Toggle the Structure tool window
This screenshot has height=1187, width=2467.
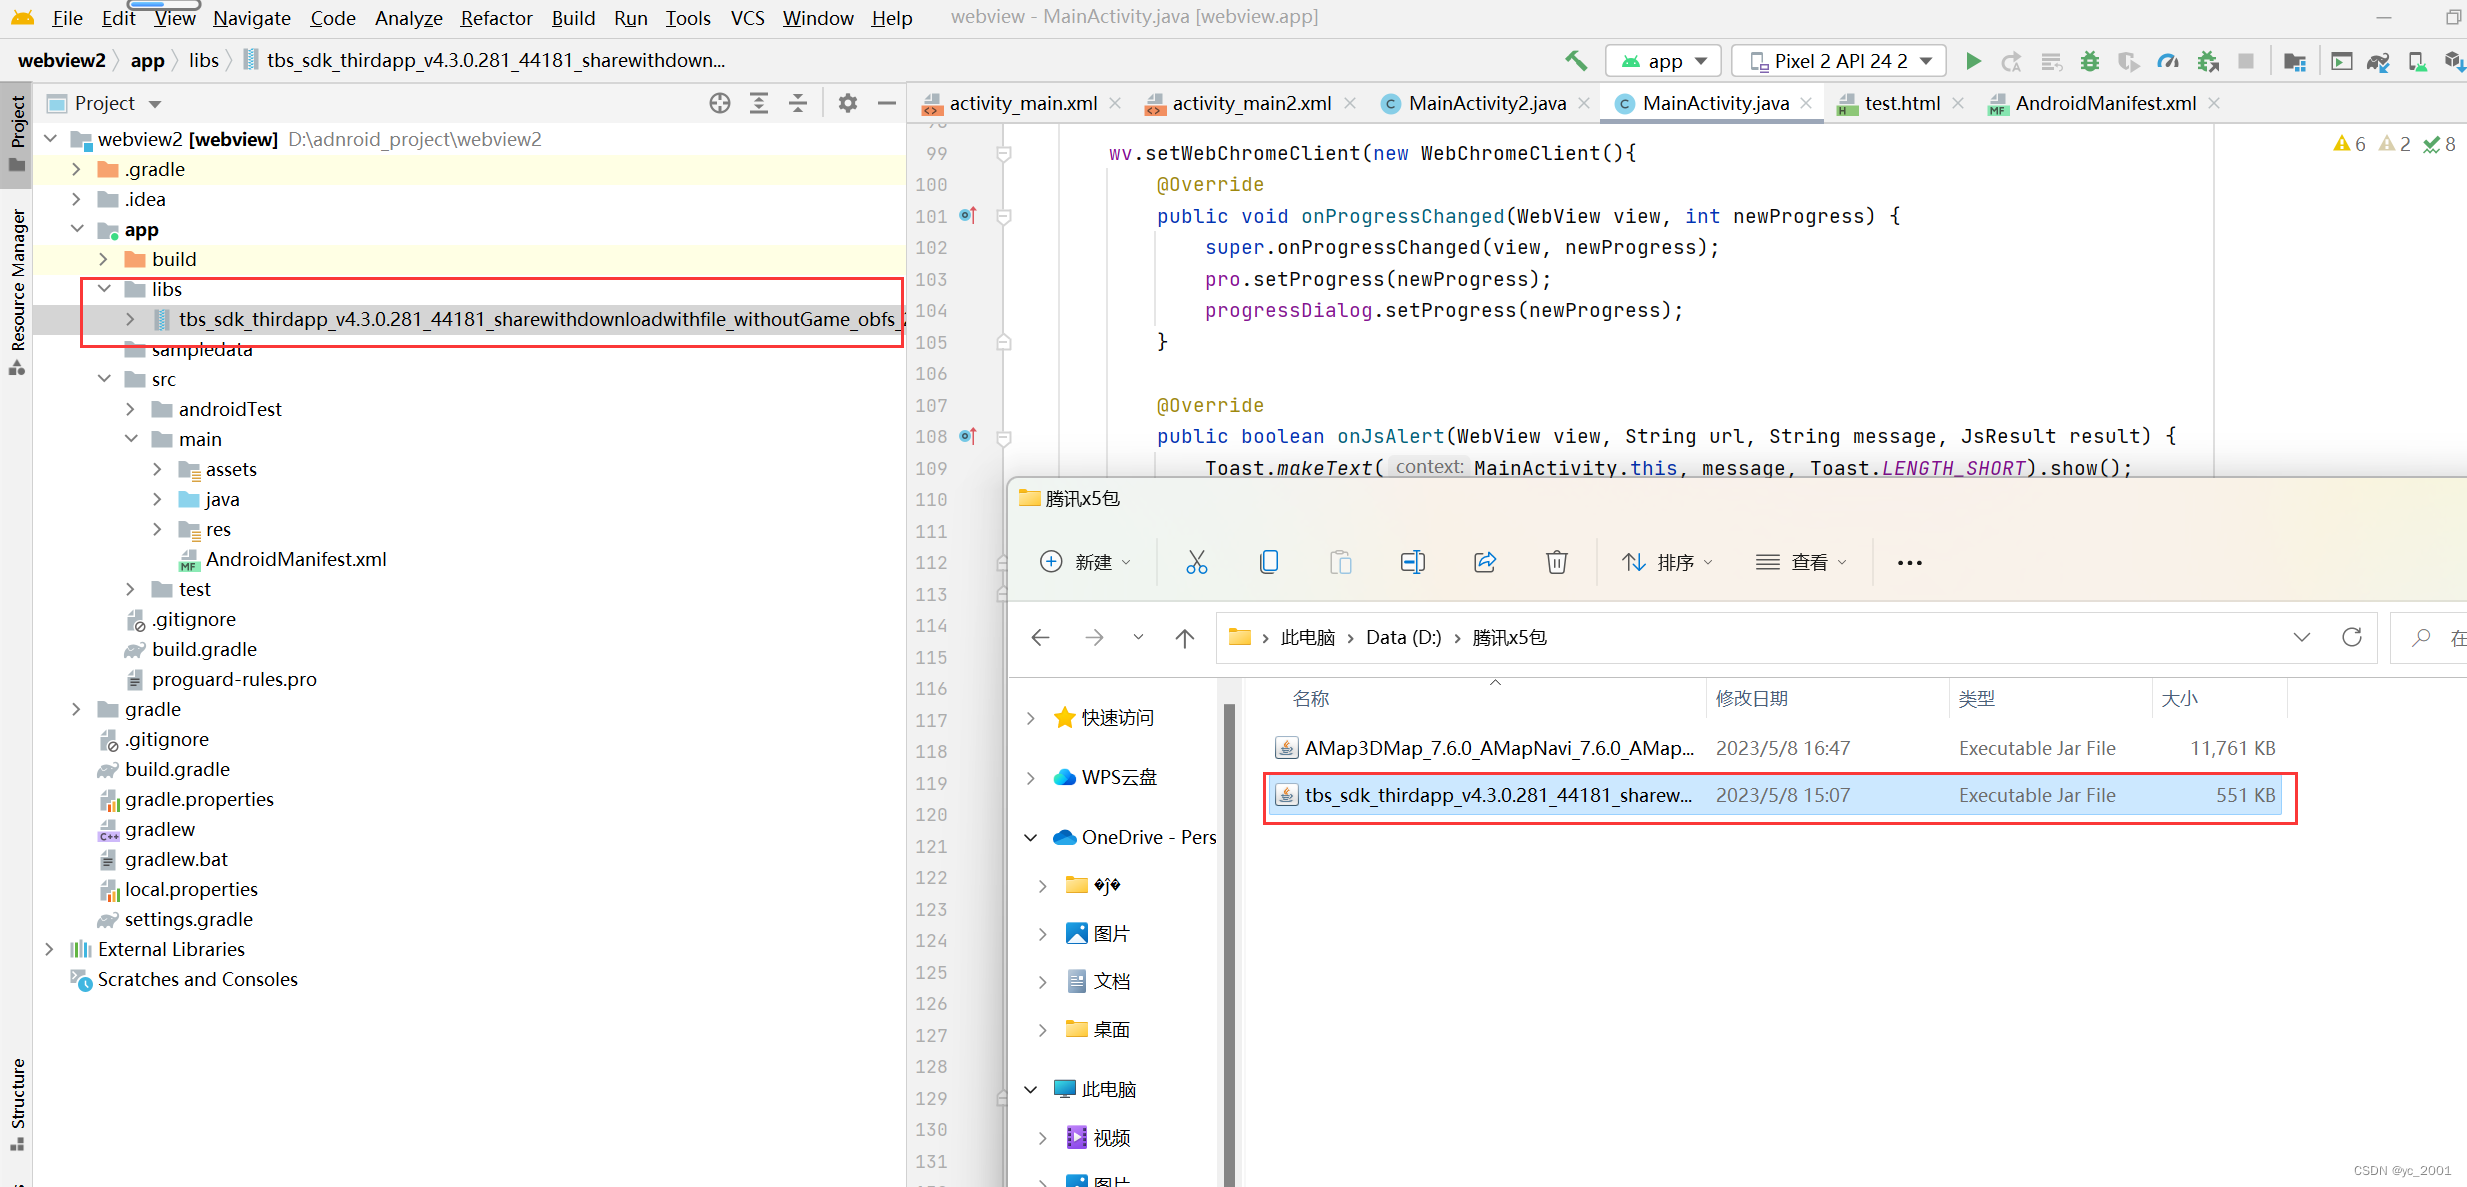click(x=16, y=1101)
